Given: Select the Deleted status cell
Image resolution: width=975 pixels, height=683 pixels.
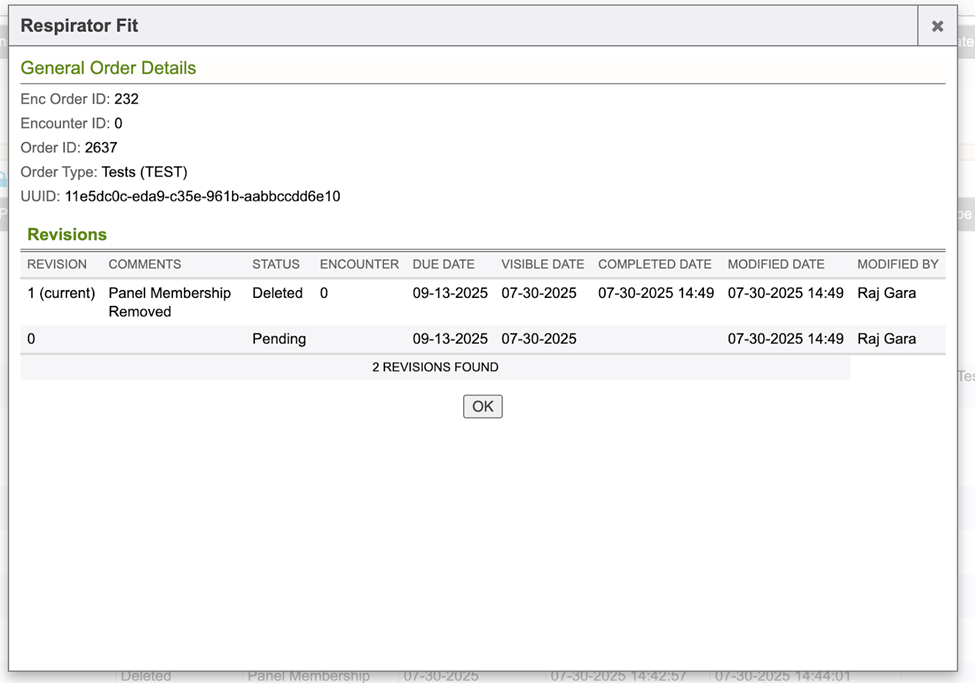Looking at the screenshot, I should [277, 293].
